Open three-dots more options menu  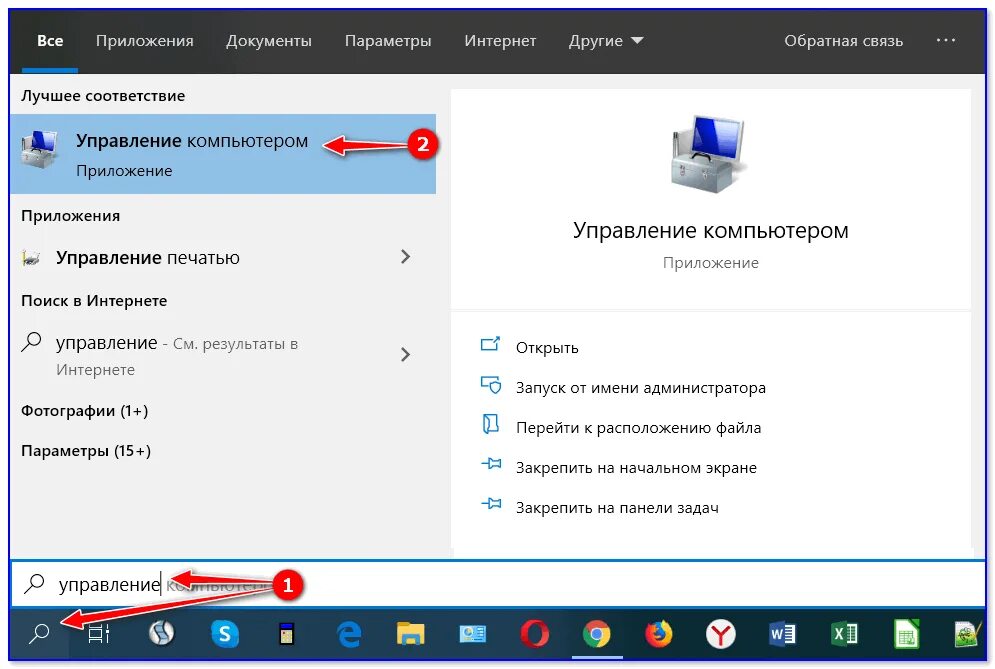(x=946, y=40)
